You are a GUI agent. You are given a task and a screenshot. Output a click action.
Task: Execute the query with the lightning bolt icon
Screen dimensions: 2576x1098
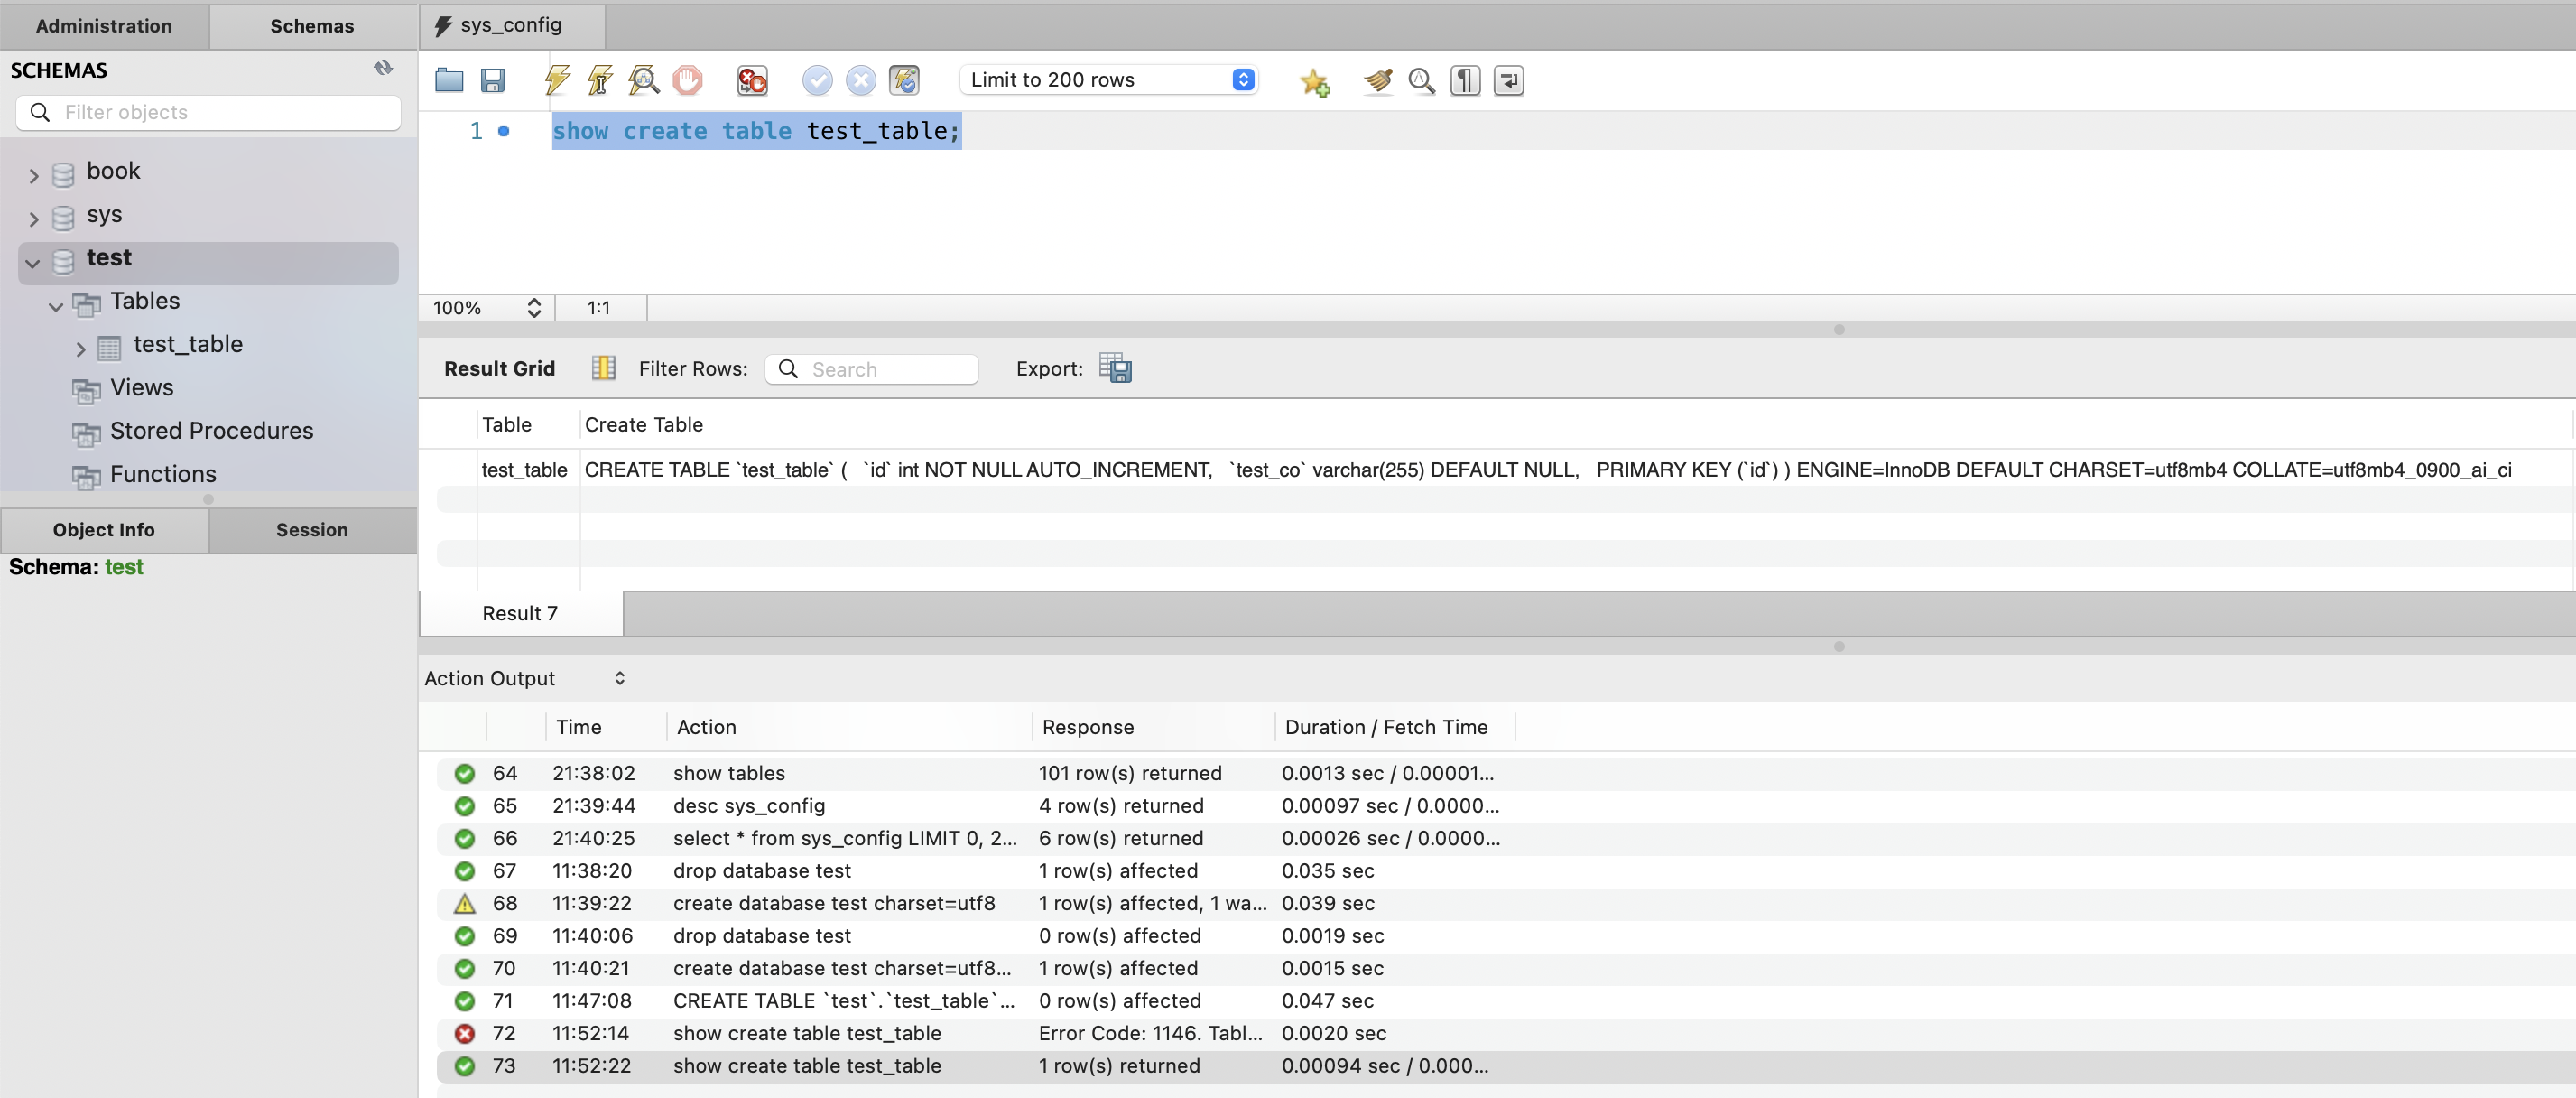coord(557,80)
